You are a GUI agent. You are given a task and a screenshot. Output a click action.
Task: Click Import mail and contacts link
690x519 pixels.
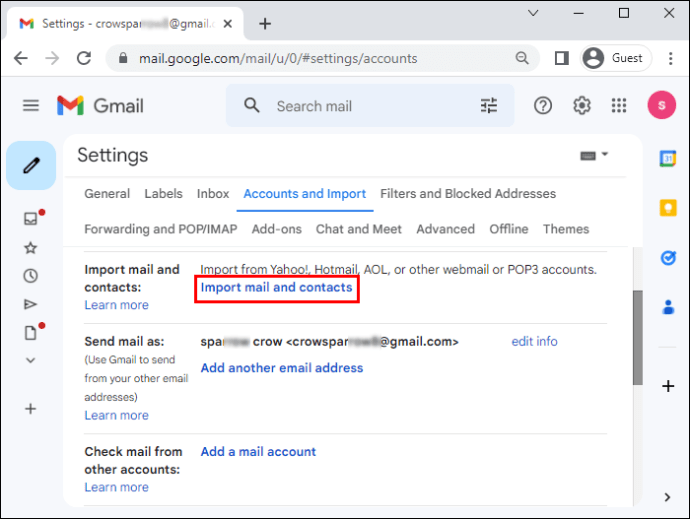click(x=276, y=287)
